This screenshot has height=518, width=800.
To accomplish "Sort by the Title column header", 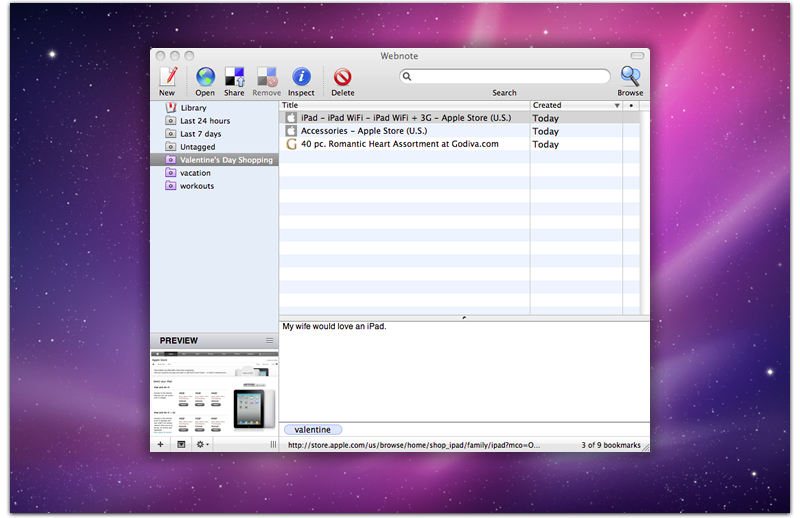I will 405,105.
